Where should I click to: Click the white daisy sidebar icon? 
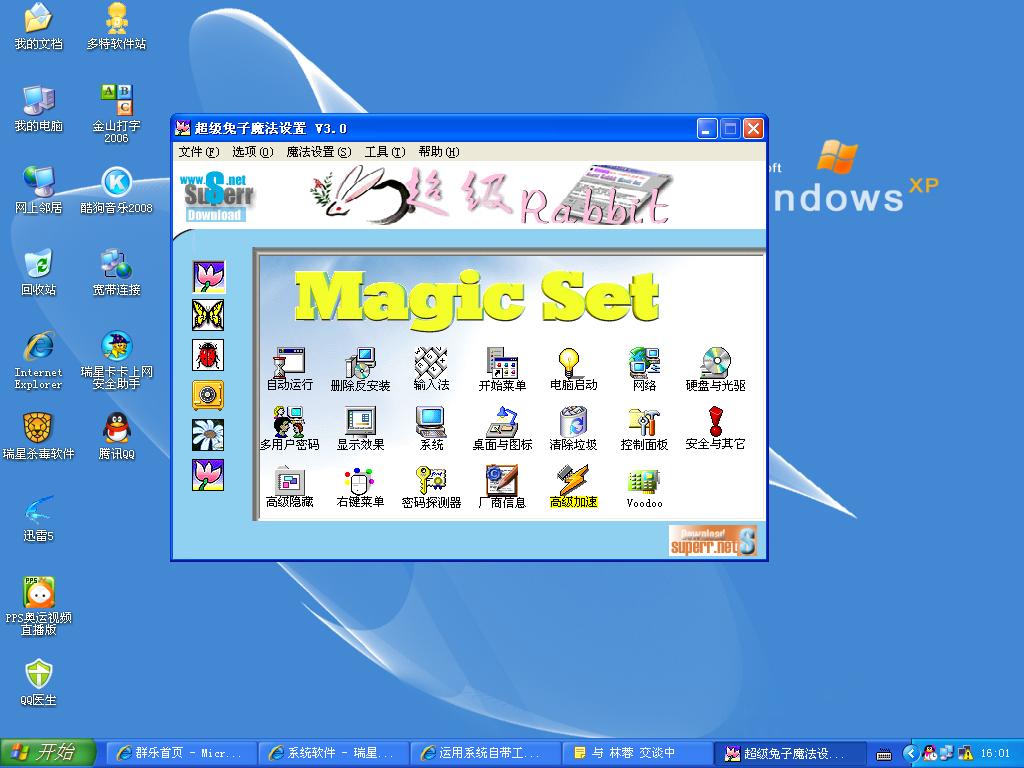point(208,435)
